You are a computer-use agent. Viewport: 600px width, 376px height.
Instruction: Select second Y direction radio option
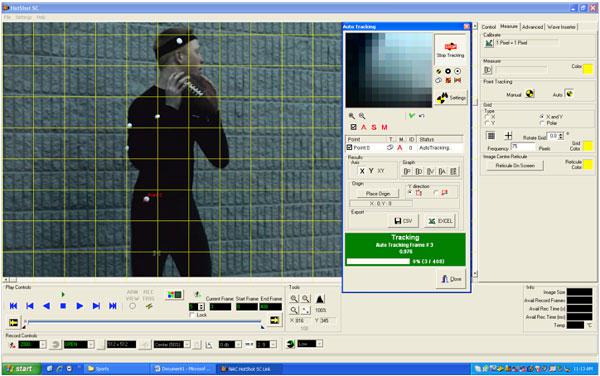point(436,192)
